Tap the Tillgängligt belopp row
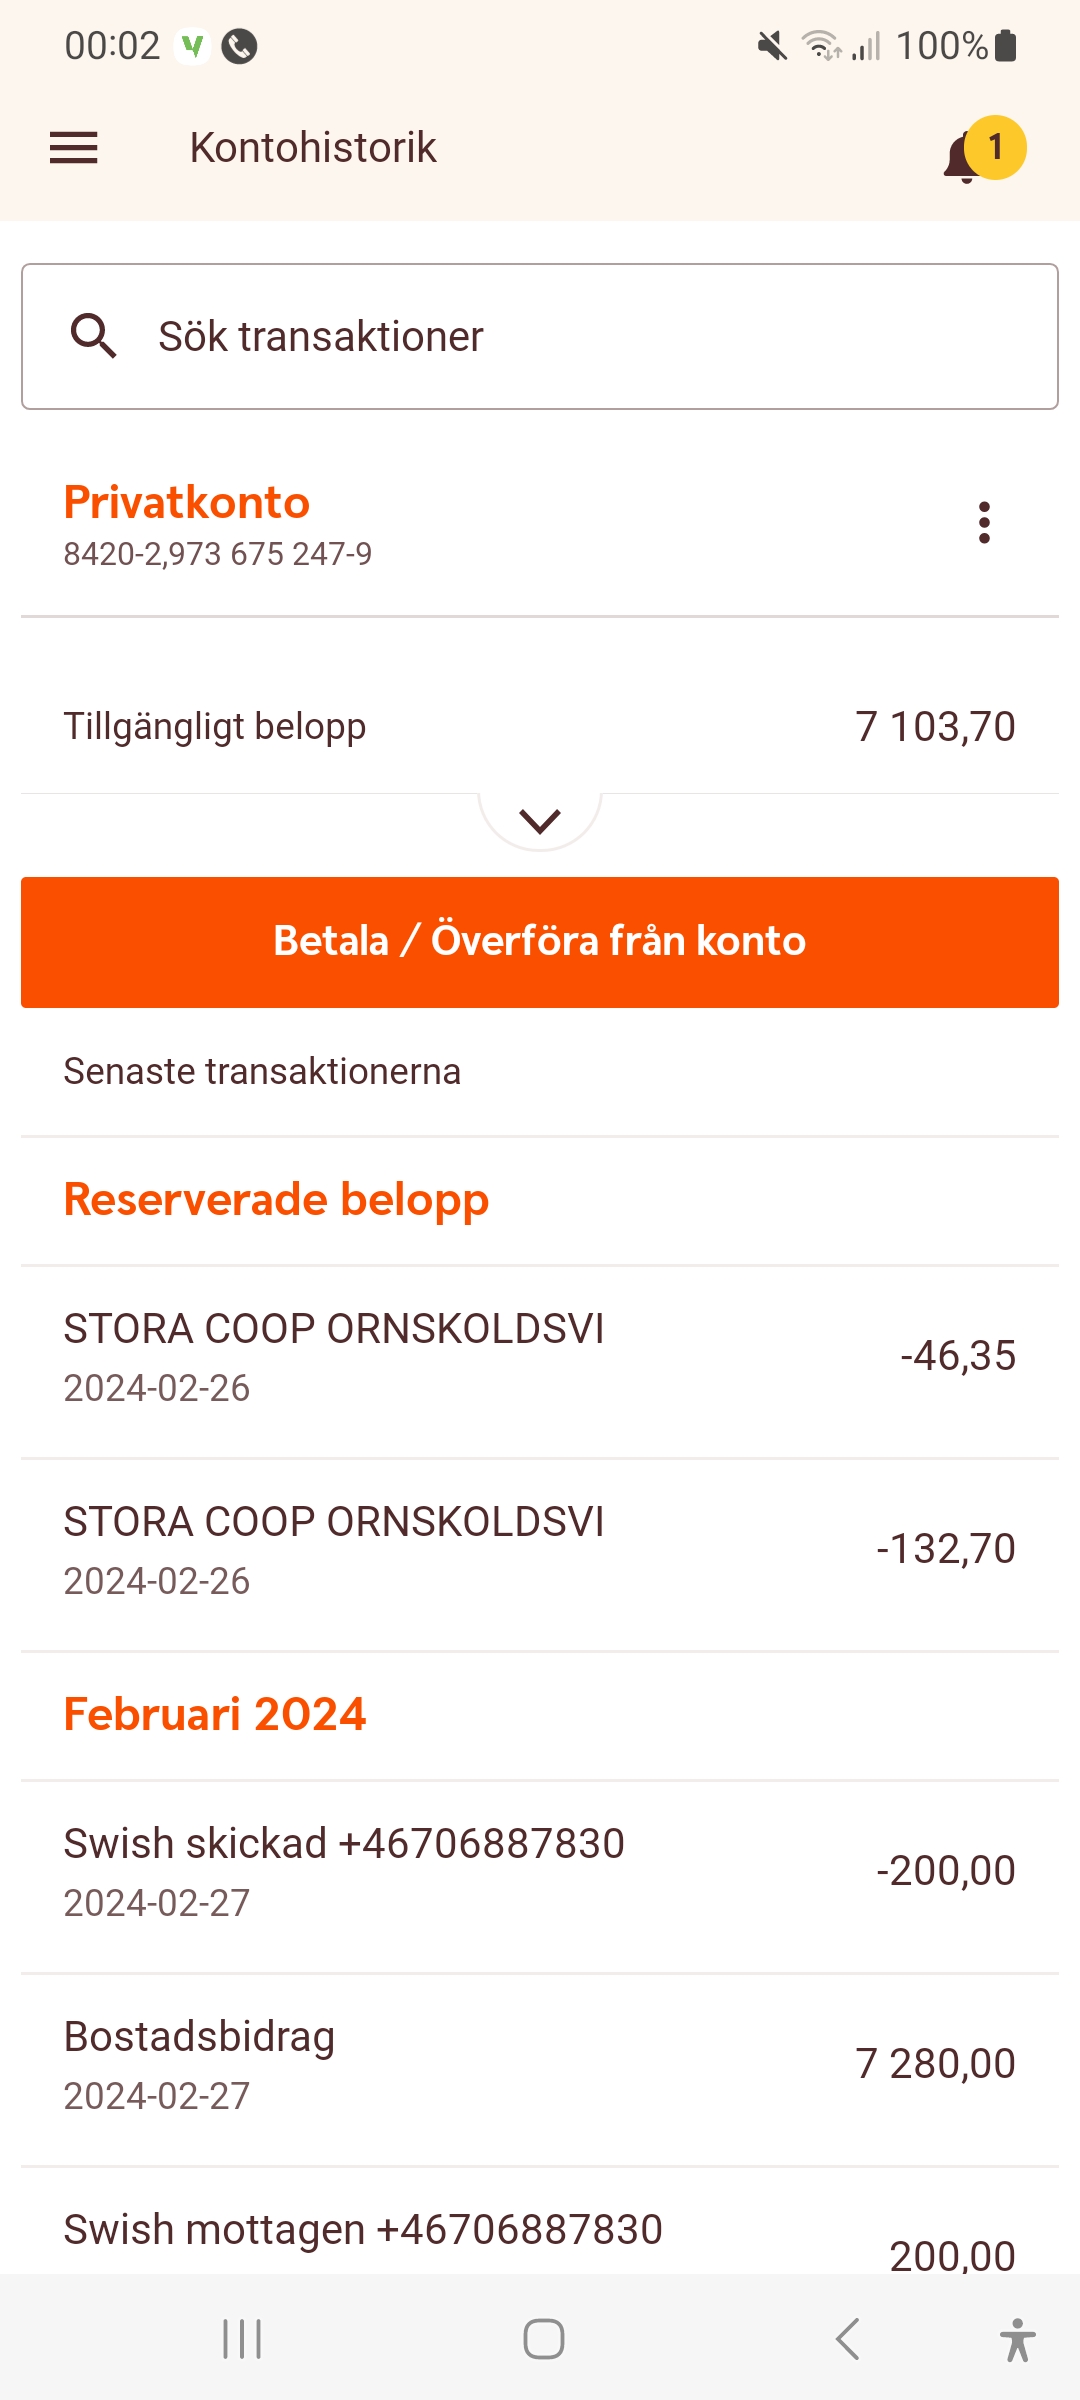The image size is (1080, 2400). [540, 727]
